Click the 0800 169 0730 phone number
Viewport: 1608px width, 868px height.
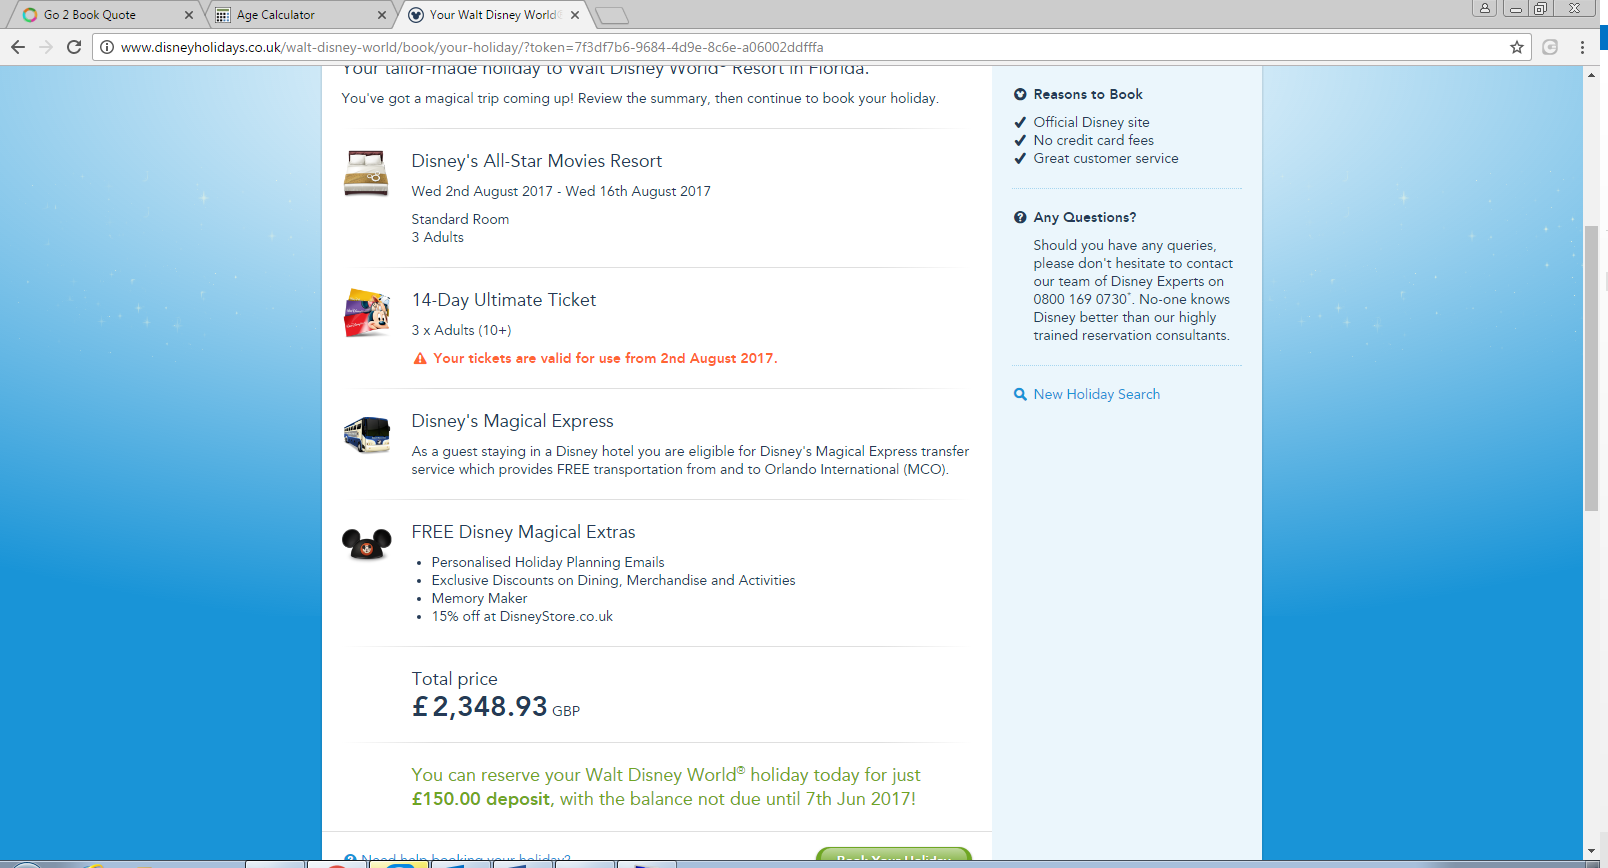point(1081,299)
